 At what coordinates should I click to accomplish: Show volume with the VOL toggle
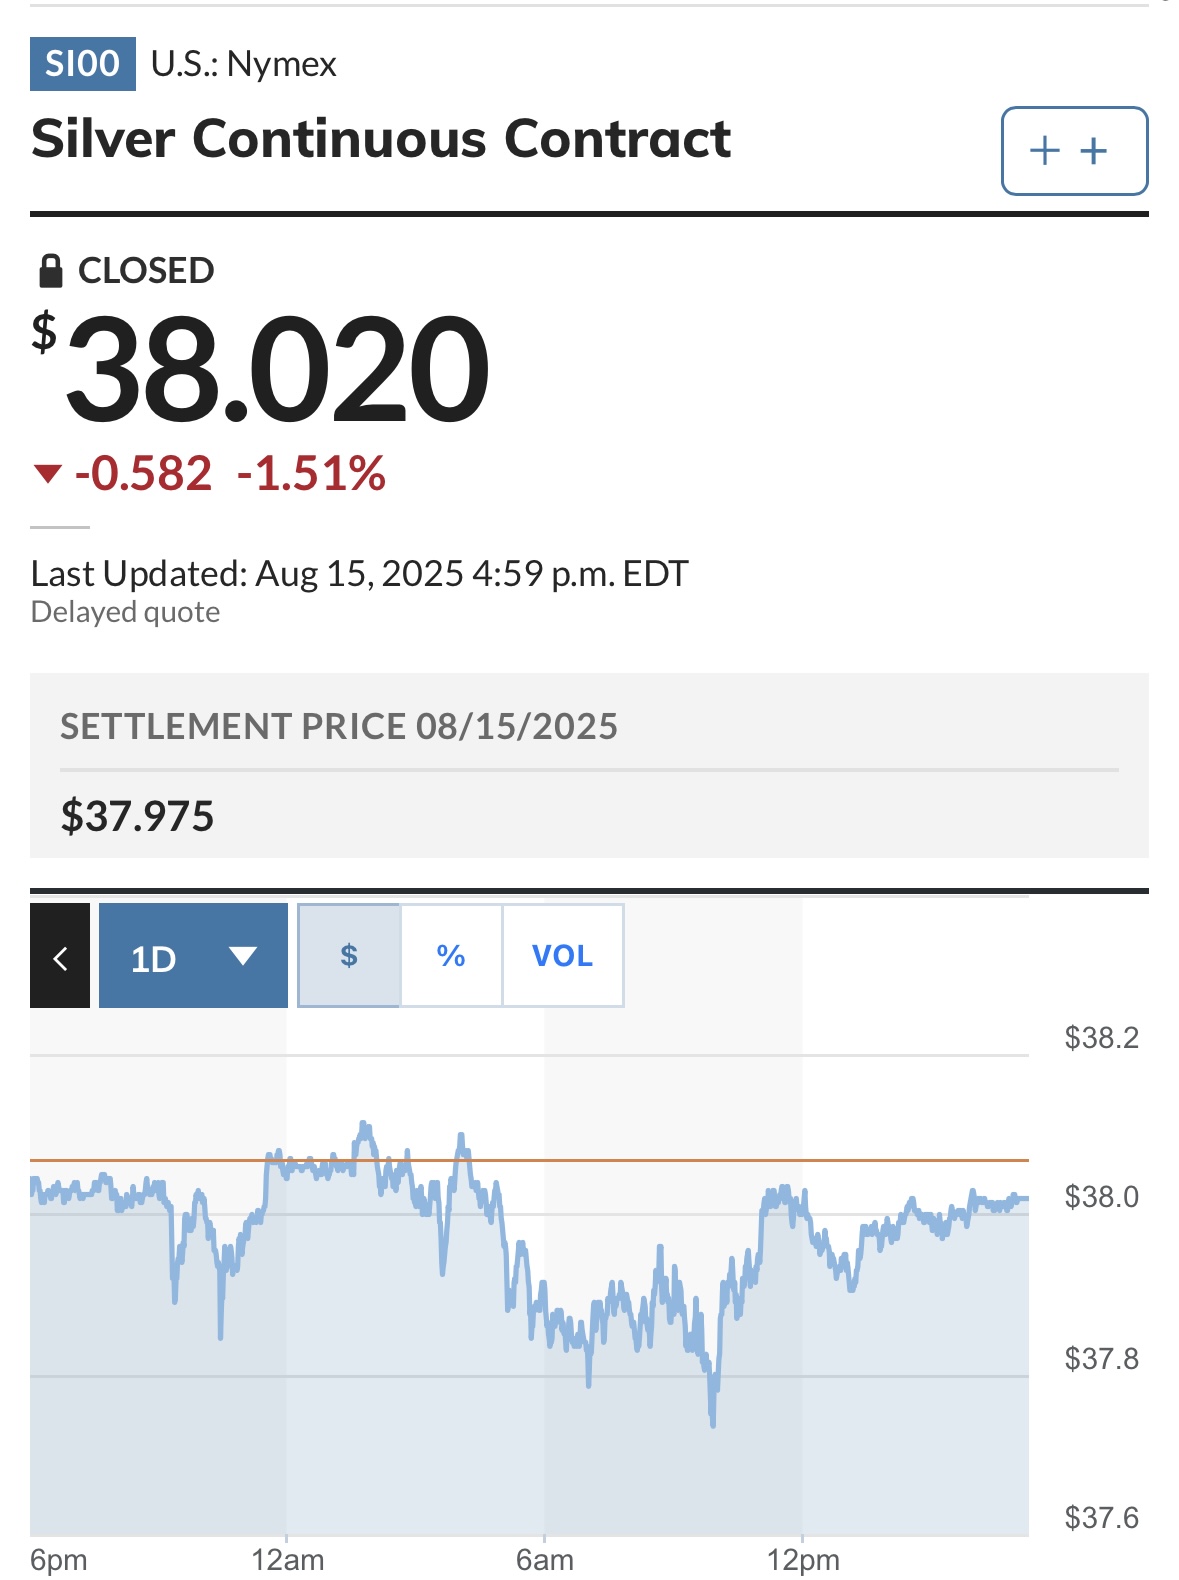pyautogui.click(x=562, y=956)
